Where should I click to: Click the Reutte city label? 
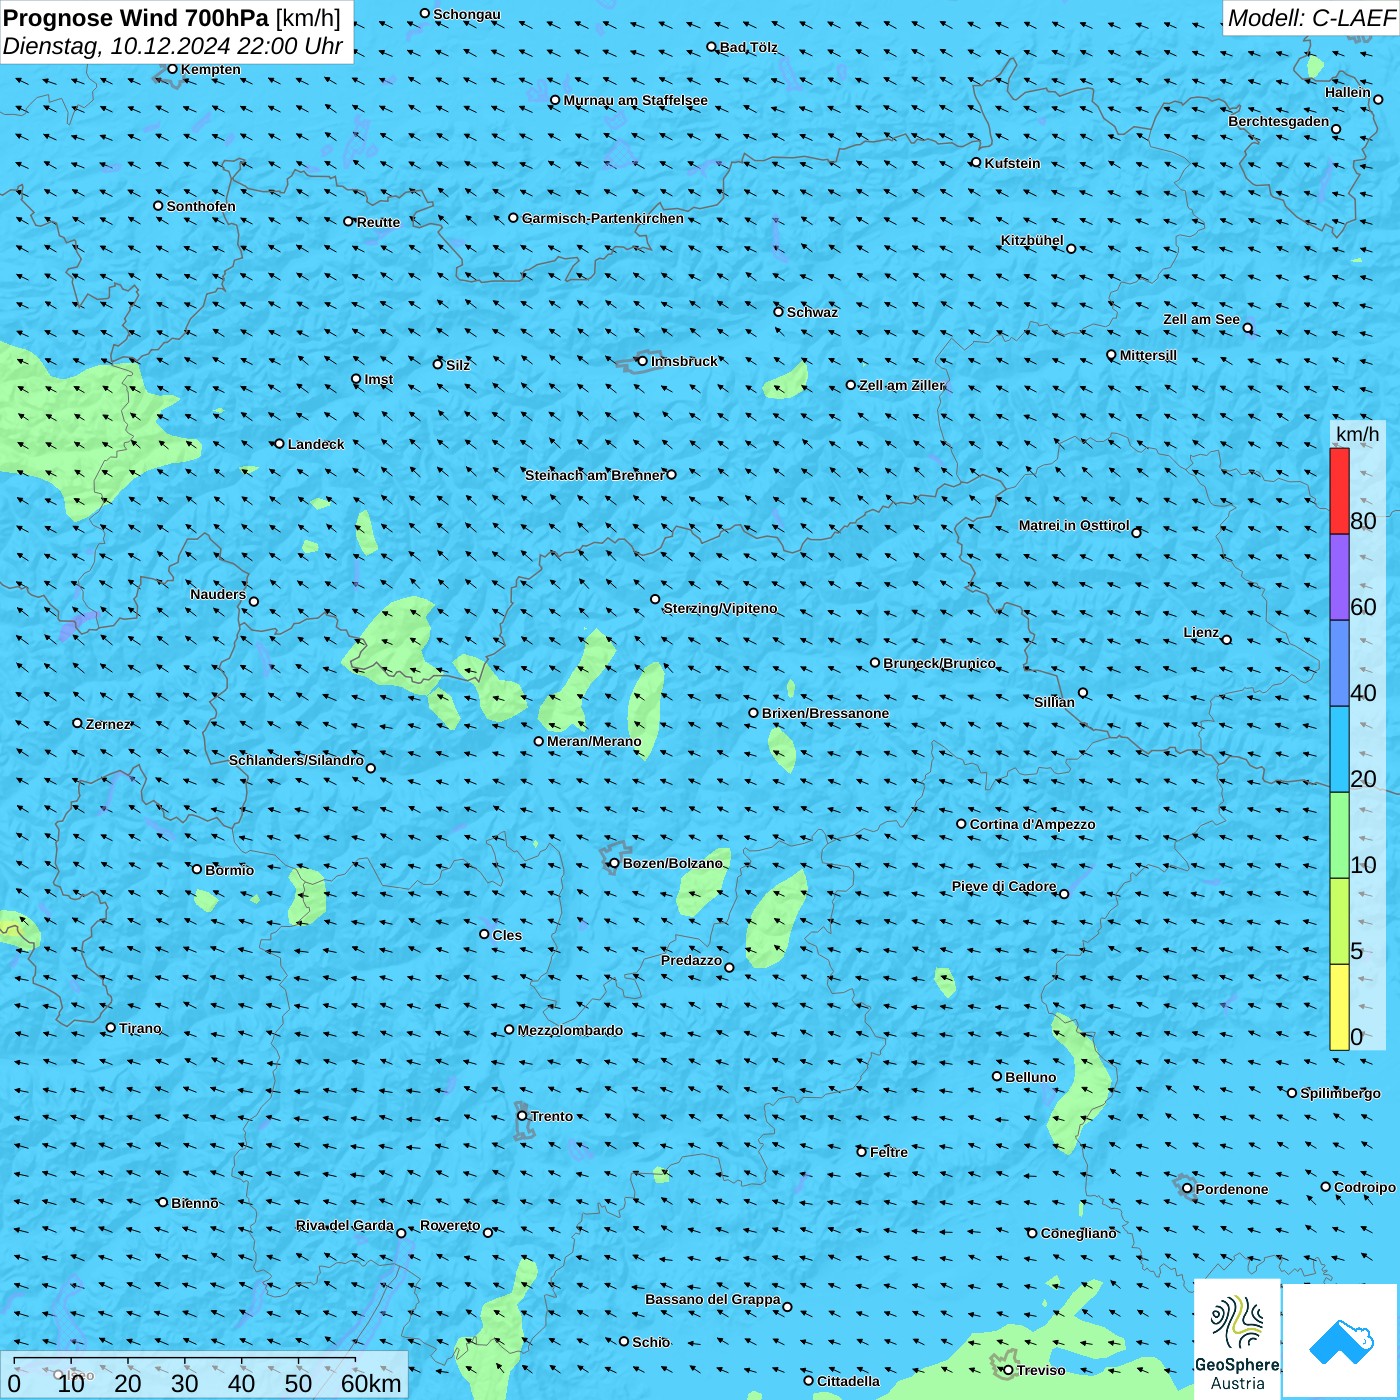(x=378, y=222)
